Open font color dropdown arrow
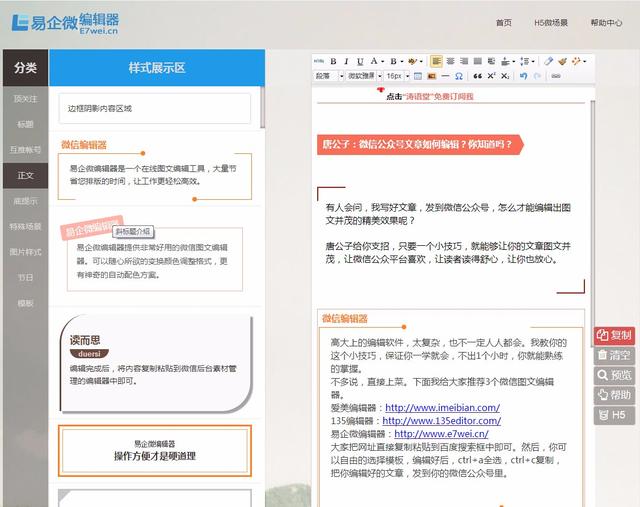 (x=382, y=62)
